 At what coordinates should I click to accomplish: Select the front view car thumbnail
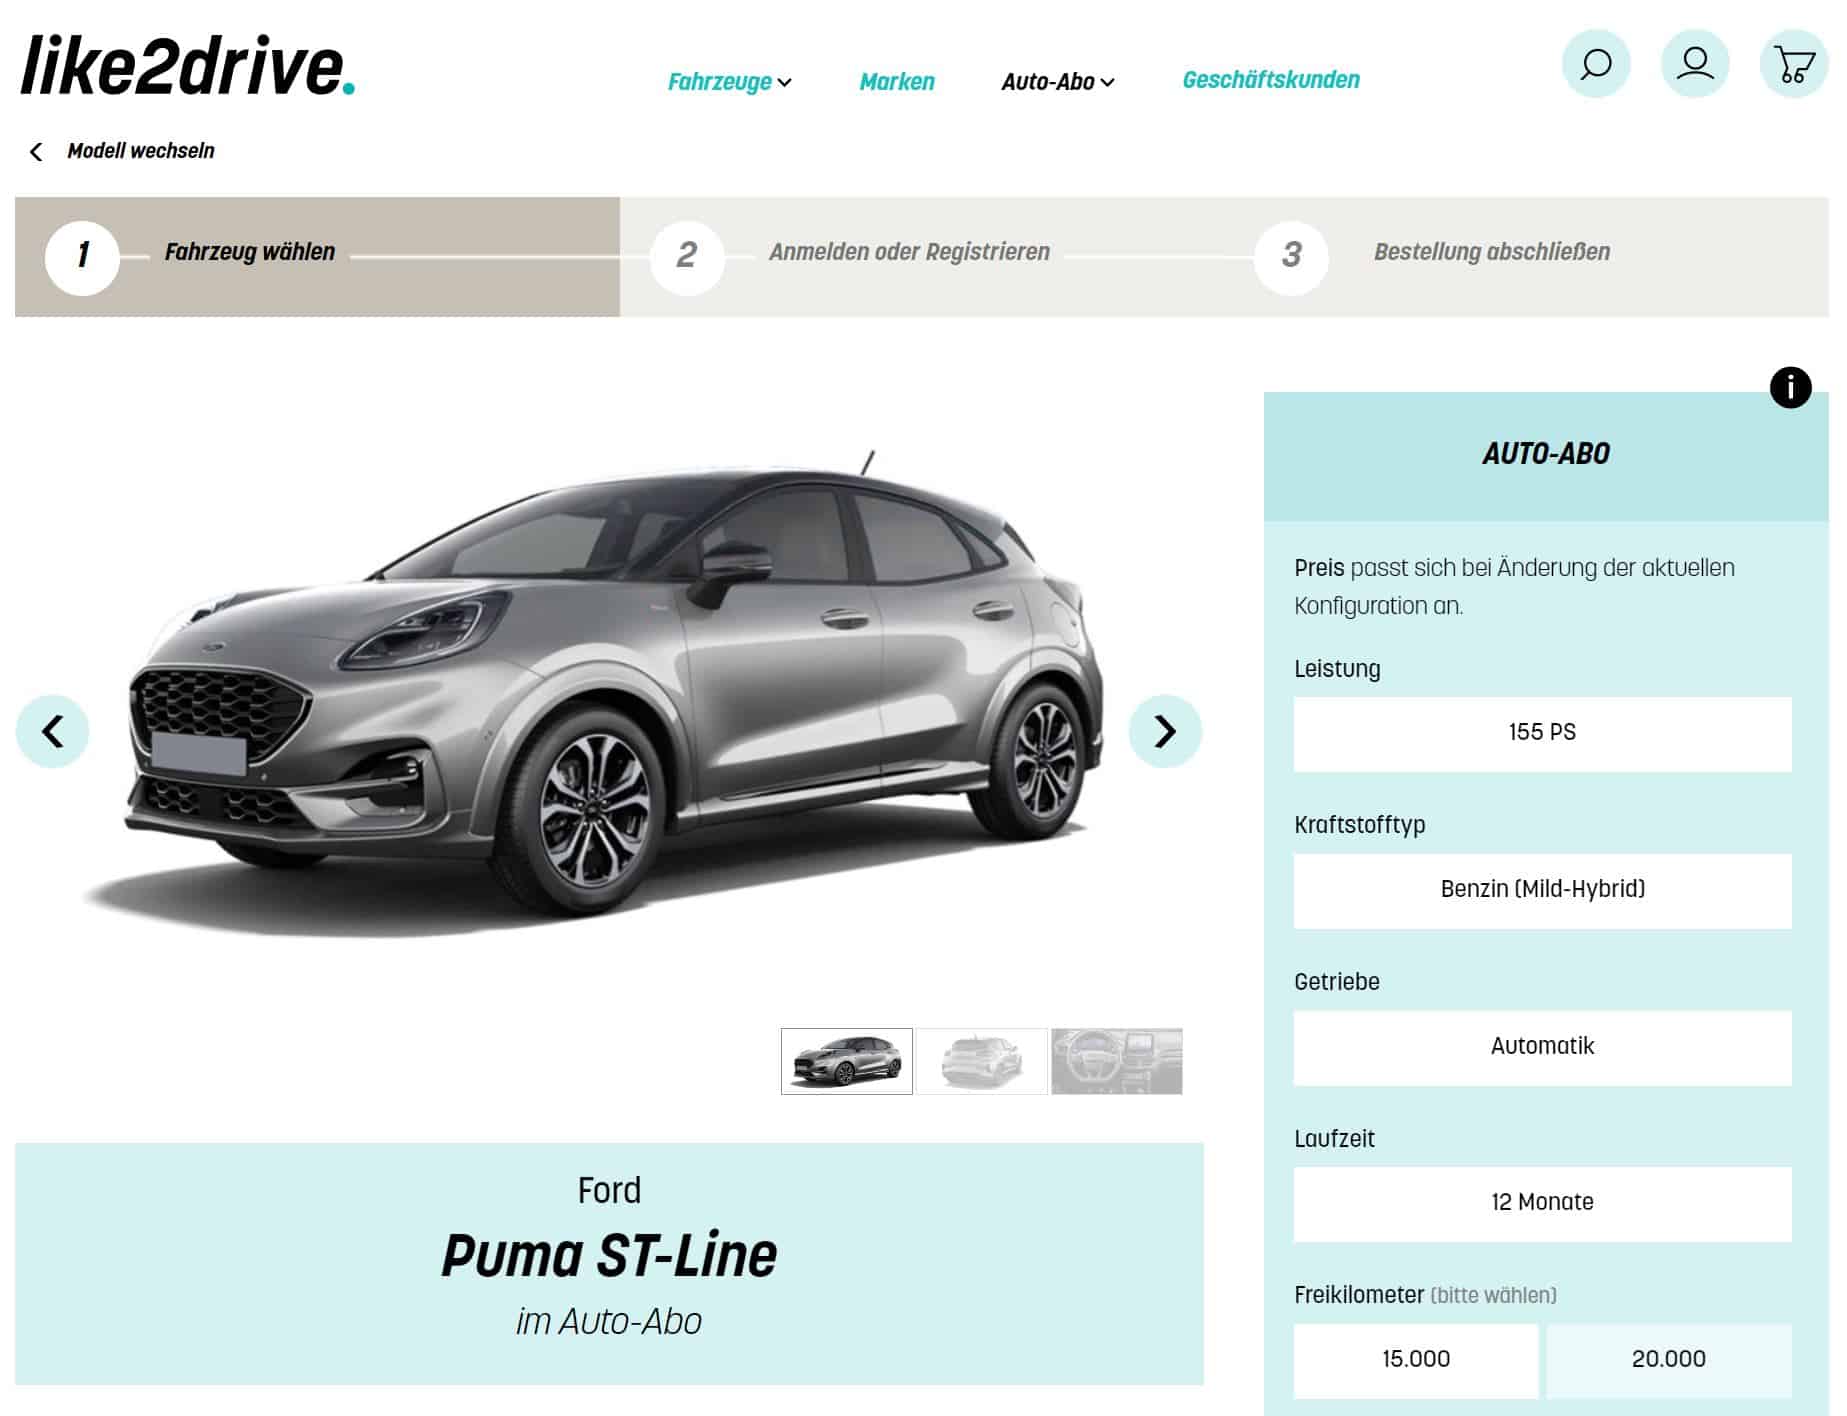pyautogui.click(x=846, y=1061)
